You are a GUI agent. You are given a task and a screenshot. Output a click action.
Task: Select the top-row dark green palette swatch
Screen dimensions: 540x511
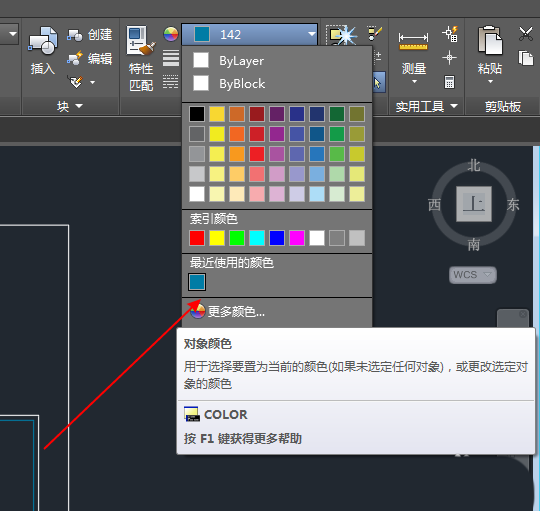click(x=337, y=114)
